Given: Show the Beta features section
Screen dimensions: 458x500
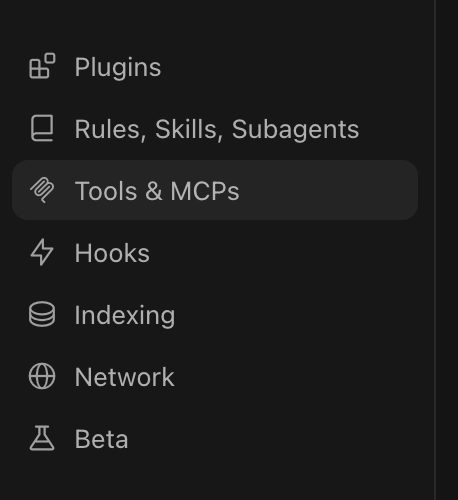Looking at the screenshot, I should 101,439.
